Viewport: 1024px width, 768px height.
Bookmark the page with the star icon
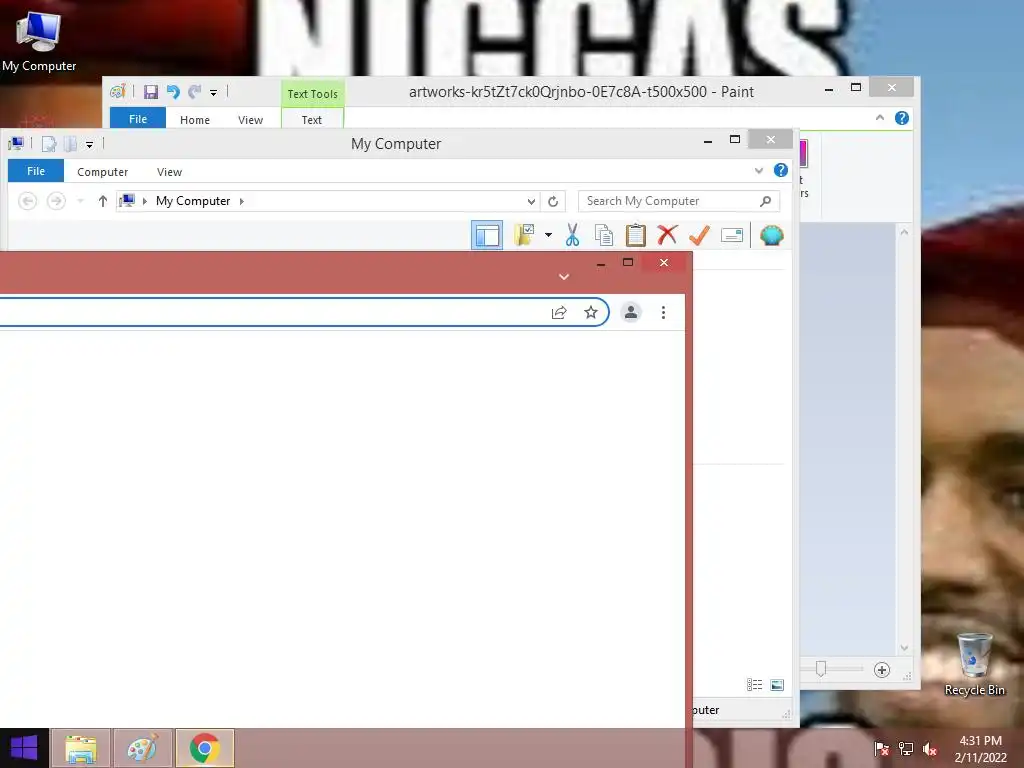coord(591,313)
